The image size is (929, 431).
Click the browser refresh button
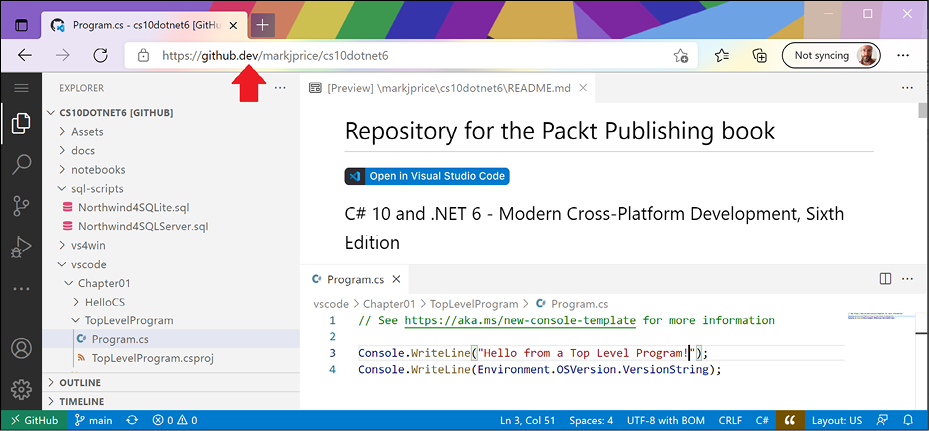pos(100,56)
